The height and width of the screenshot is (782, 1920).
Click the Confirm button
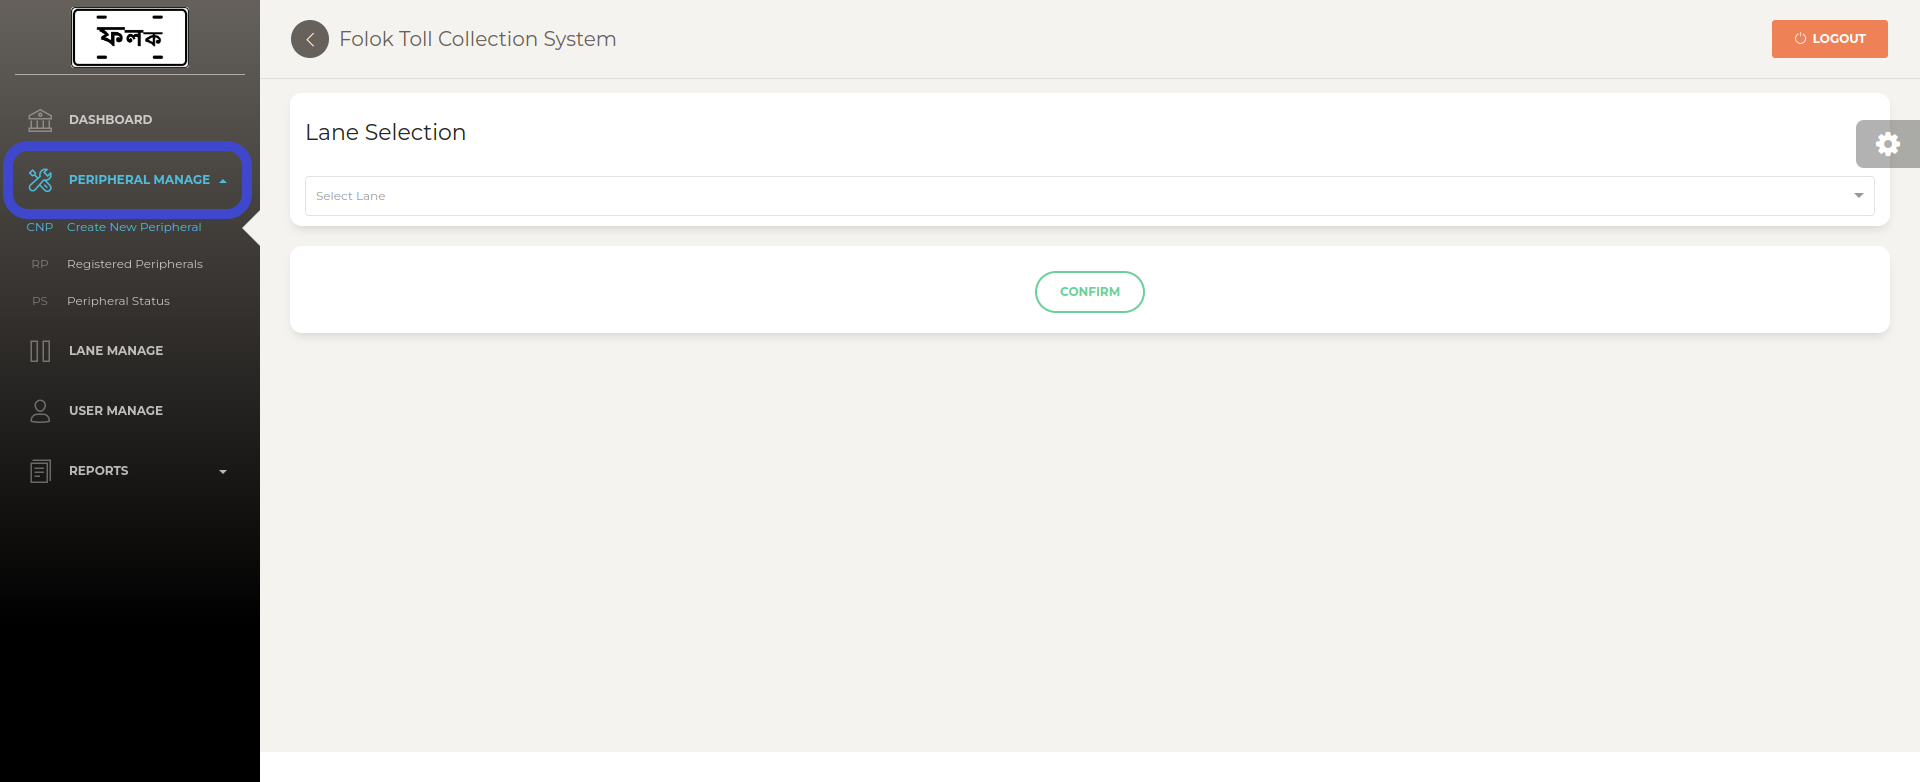click(1090, 292)
